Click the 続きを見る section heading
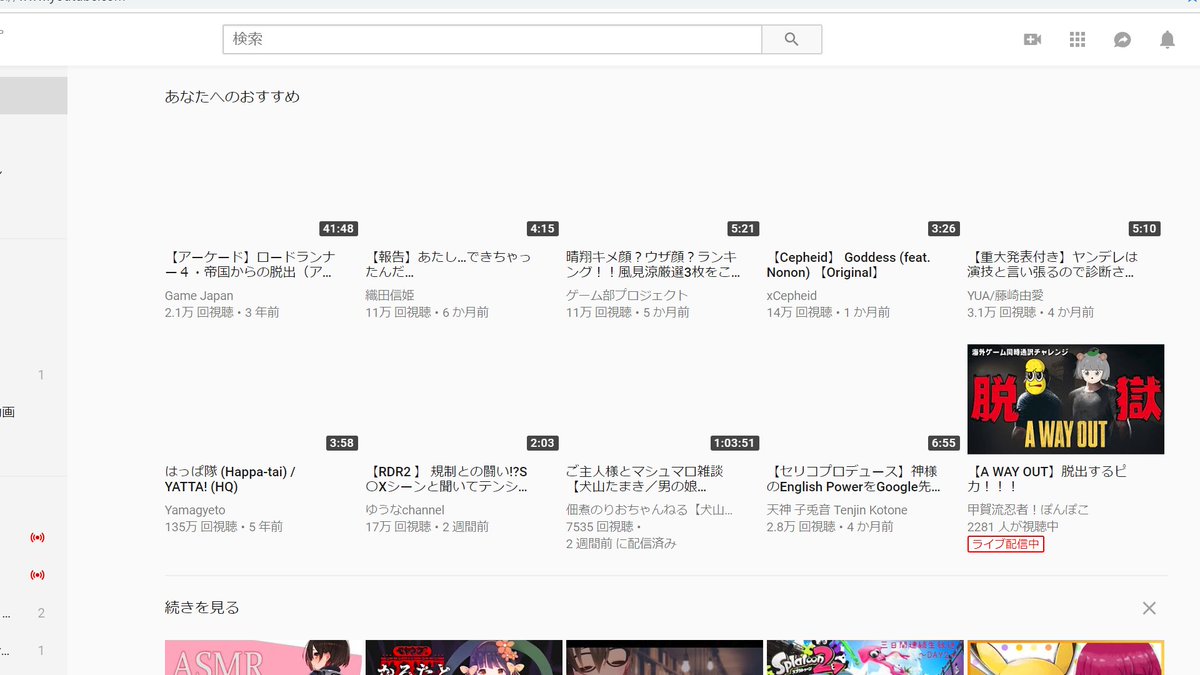The image size is (1200, 675). coord(202,608)
